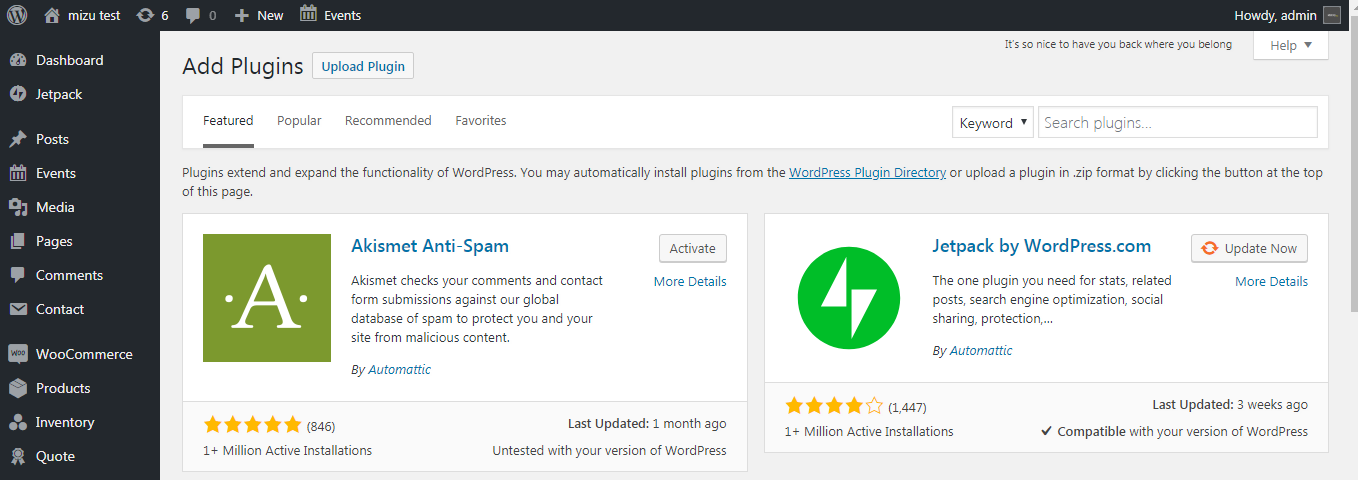The height and width of the screenshot is (480, 1358).
Task: Select the Recommended tab
Action: (x=388, y=120)
